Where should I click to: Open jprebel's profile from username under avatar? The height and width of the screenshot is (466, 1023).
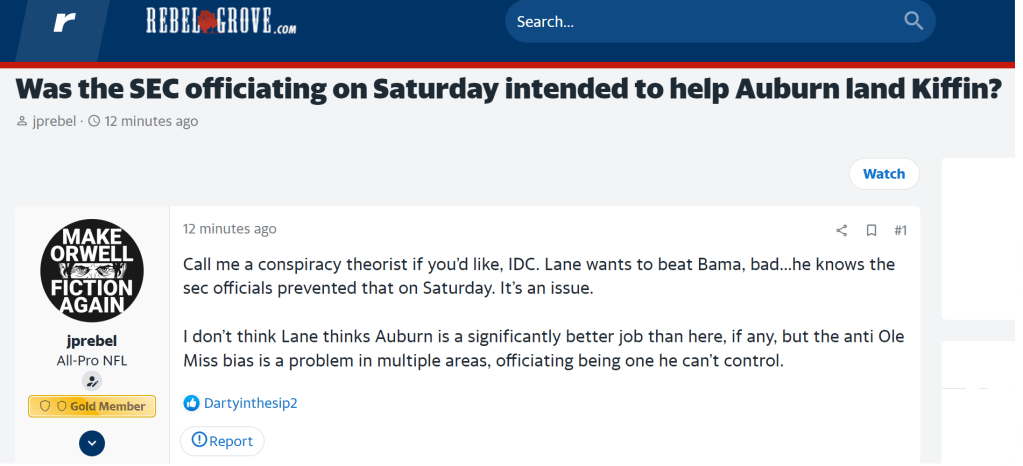pos(92,341)
